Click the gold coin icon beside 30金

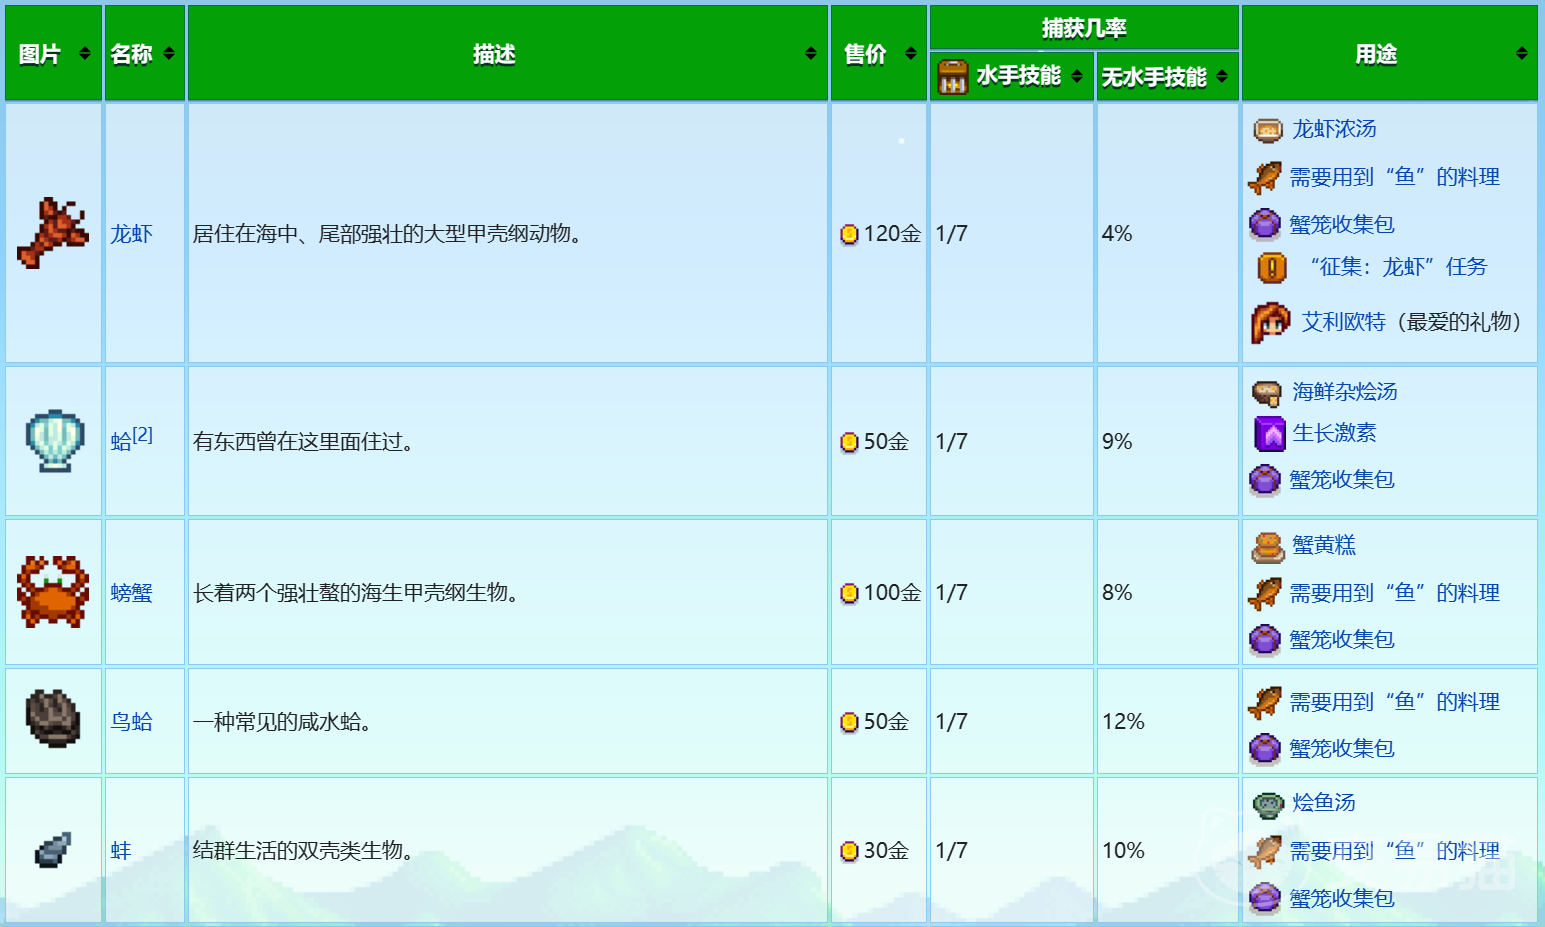click(x=850, y=851)
